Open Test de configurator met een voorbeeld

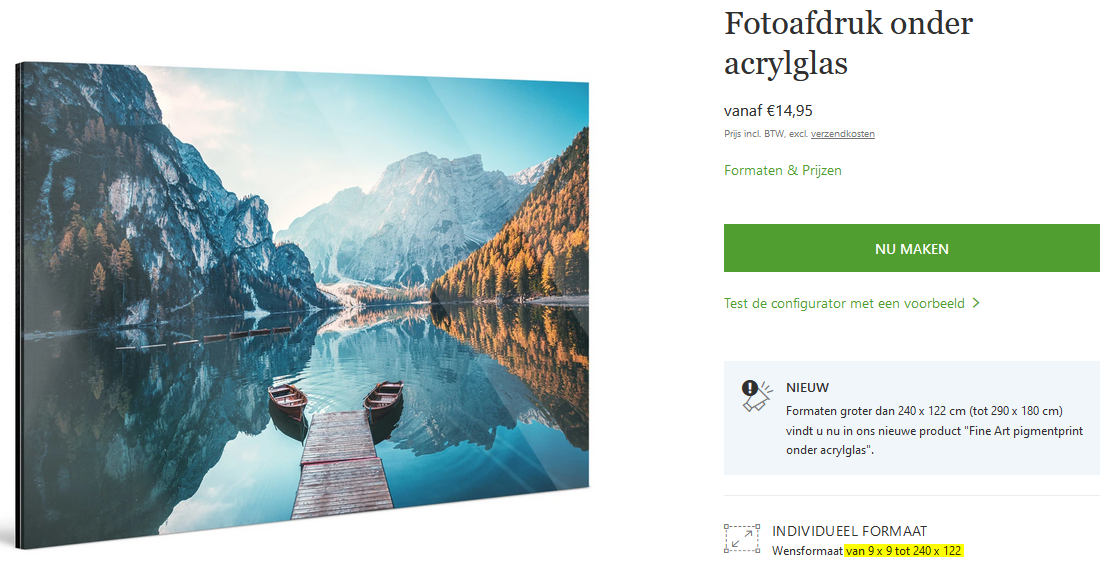pyautogui.click(x=844, y=303)
